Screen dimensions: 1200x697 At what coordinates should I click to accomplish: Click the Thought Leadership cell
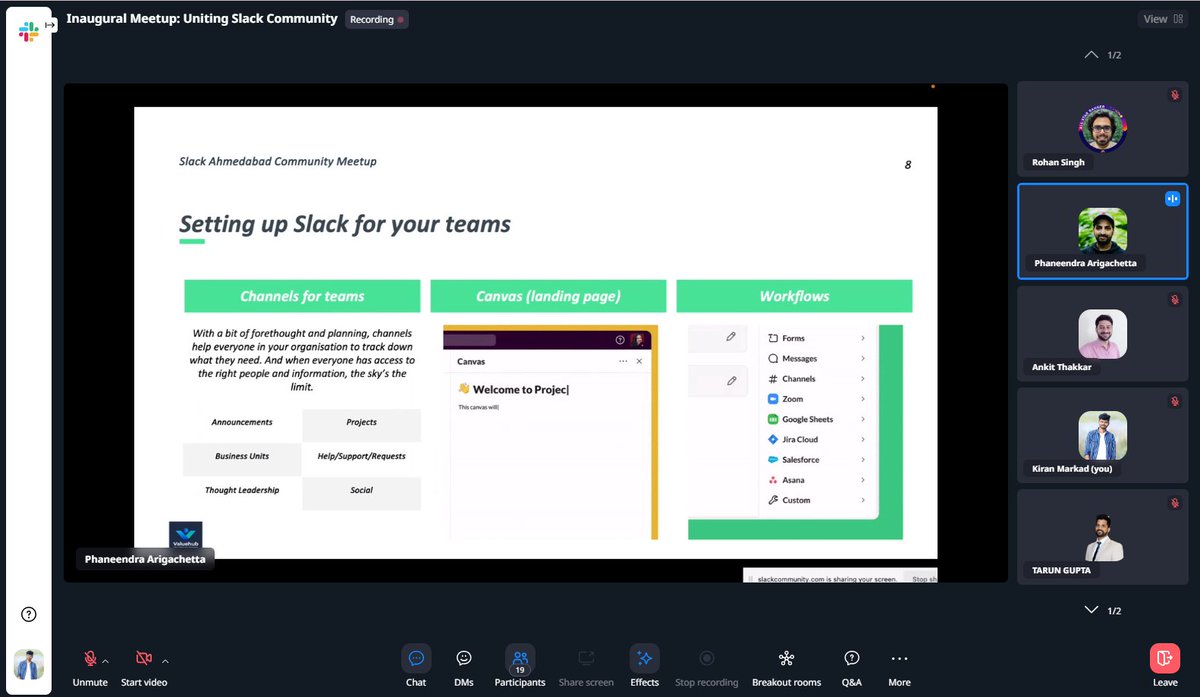[x=242, y=491]
